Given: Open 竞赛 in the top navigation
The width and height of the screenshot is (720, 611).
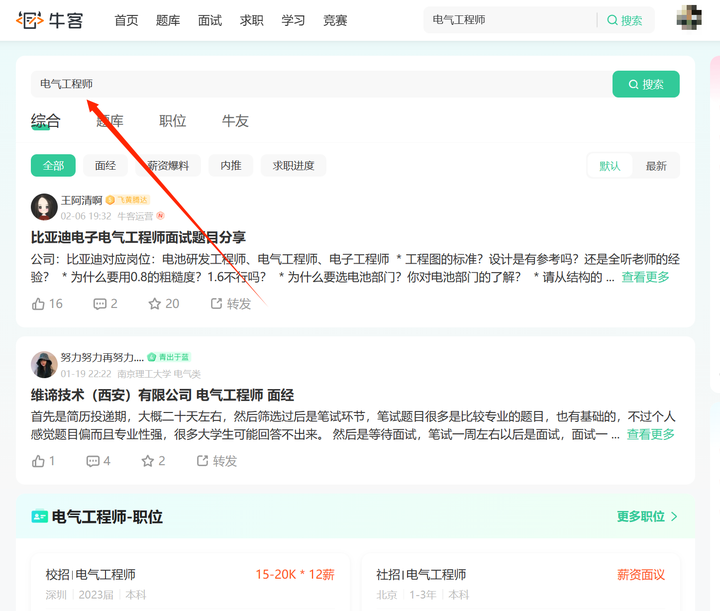Looking at the screenshot, I should click(335, 21).
